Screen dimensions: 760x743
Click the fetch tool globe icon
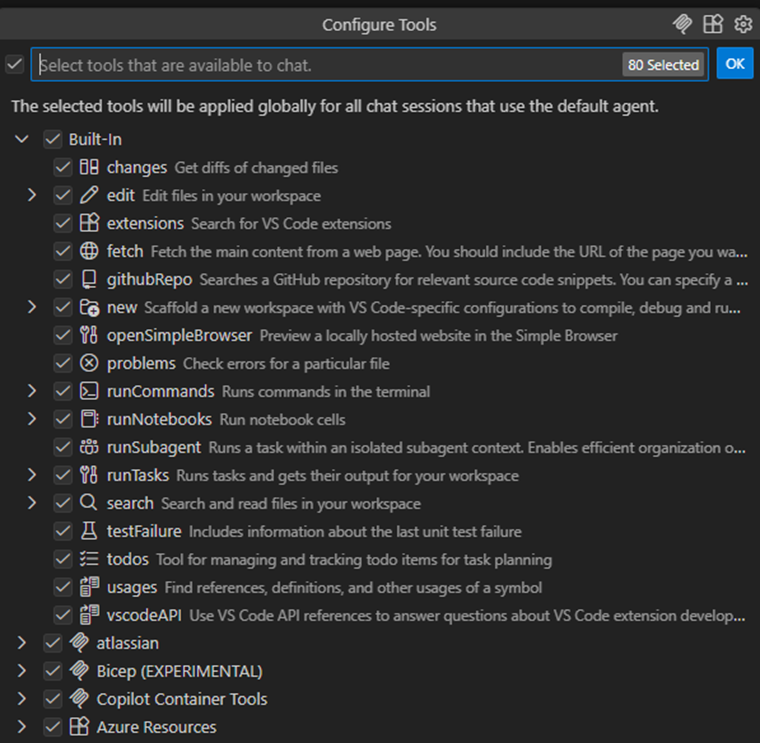89,251
